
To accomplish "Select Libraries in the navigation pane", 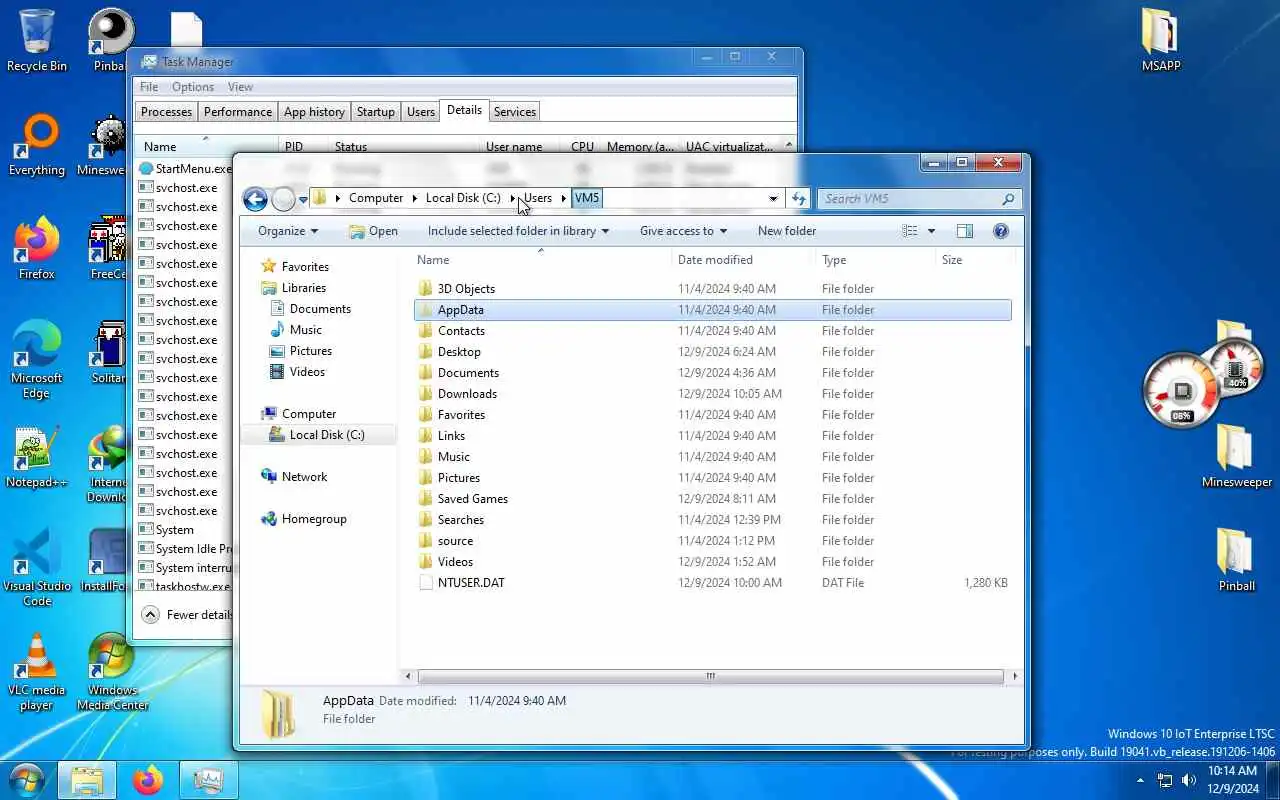I will coord(303,288).
